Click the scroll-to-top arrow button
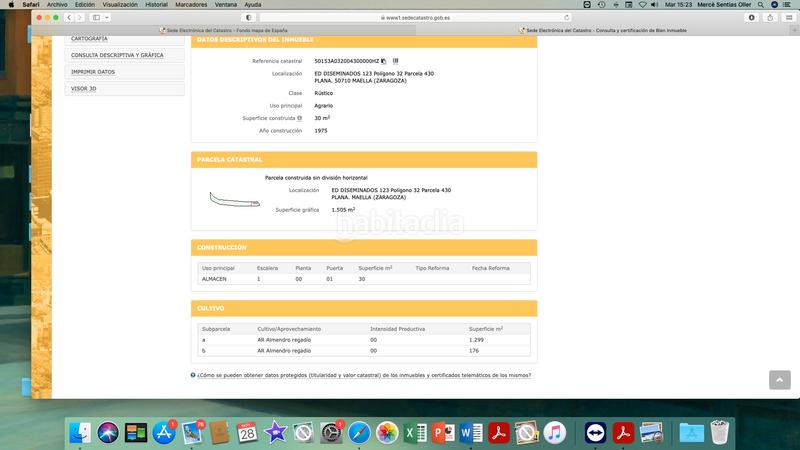 [780, 380]
